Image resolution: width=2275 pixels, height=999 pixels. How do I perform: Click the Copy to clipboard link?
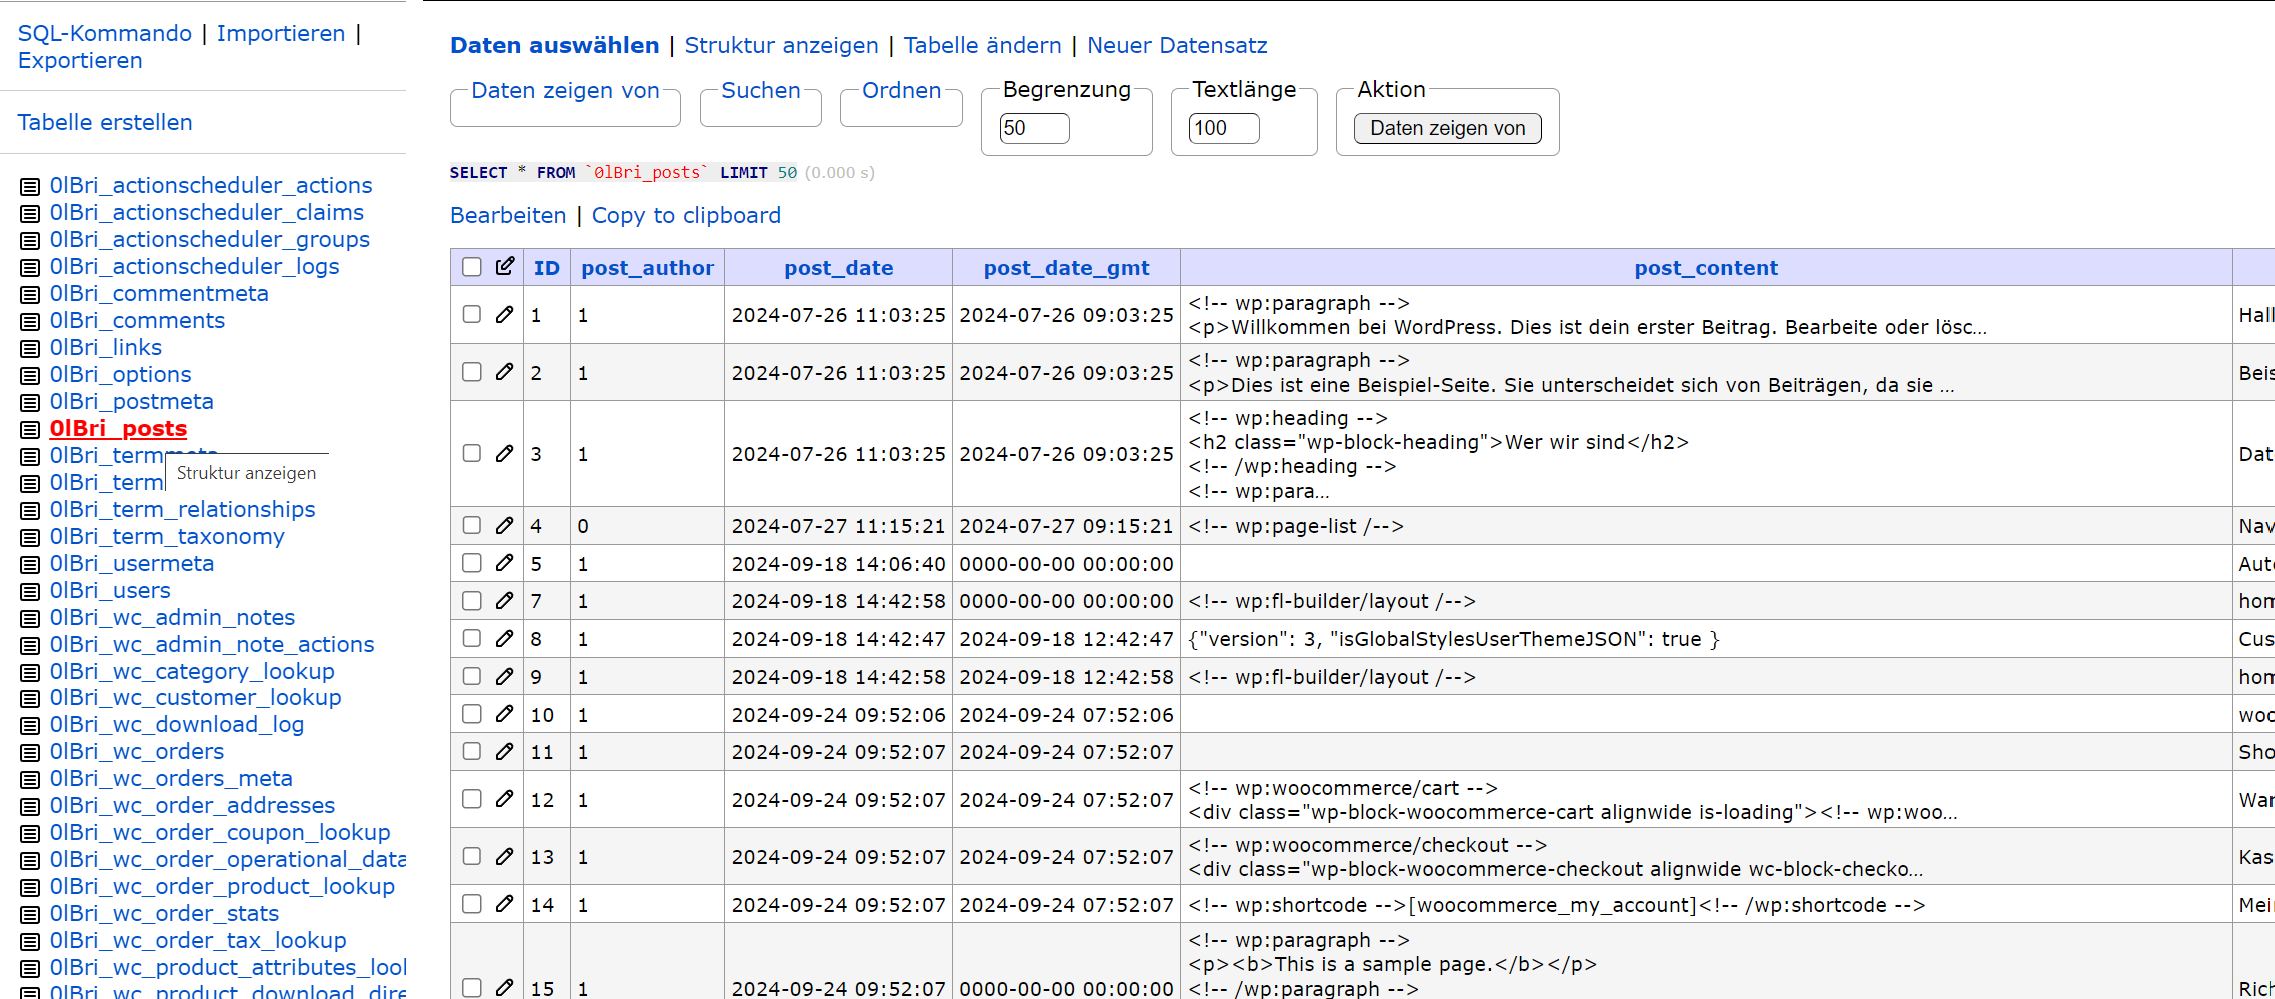[x=686, y=215]
